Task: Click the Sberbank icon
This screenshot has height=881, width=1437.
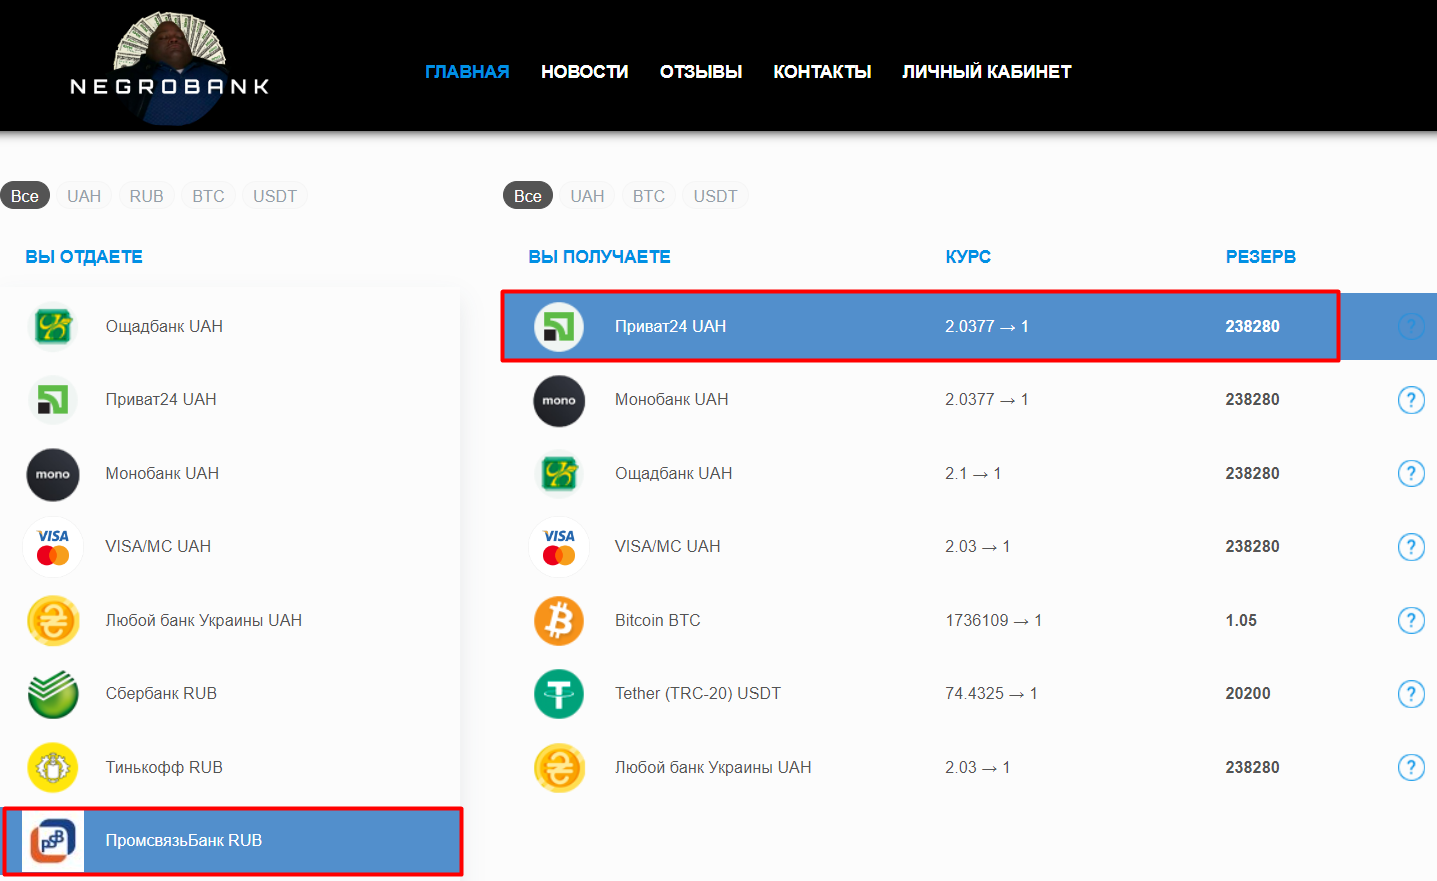Action: 53,694
